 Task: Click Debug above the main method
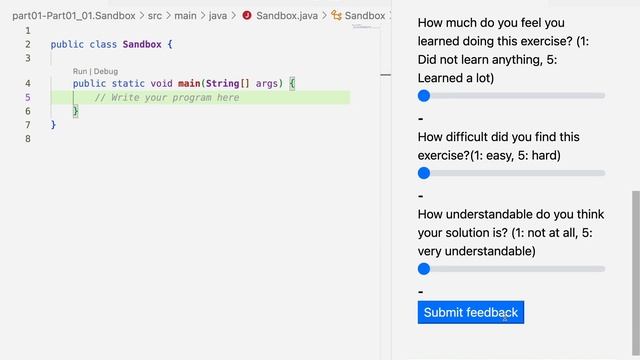pyautogui.click(x=106, y=71)
